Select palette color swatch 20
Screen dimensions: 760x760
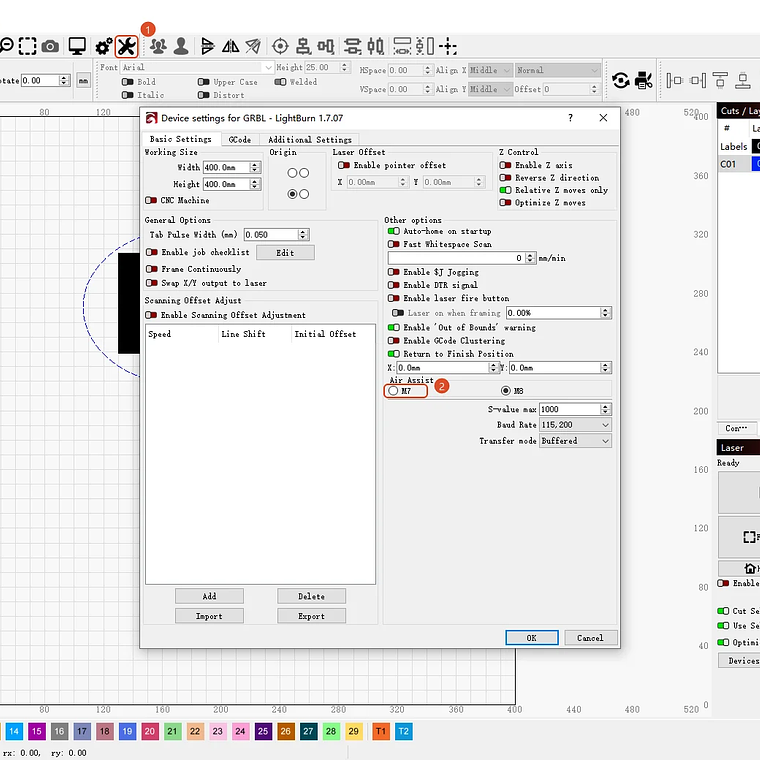click(150, 732)
